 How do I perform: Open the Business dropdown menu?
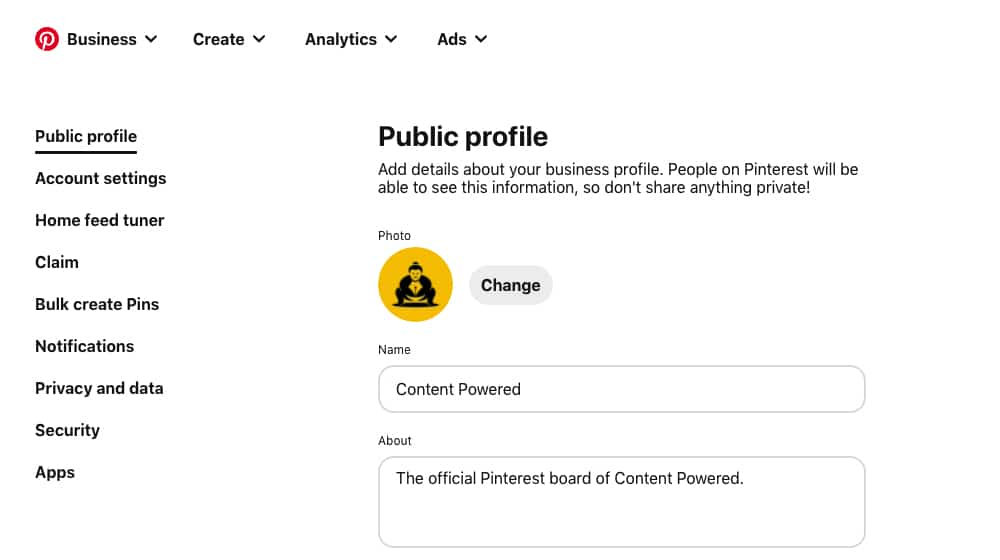pos(112,40)
